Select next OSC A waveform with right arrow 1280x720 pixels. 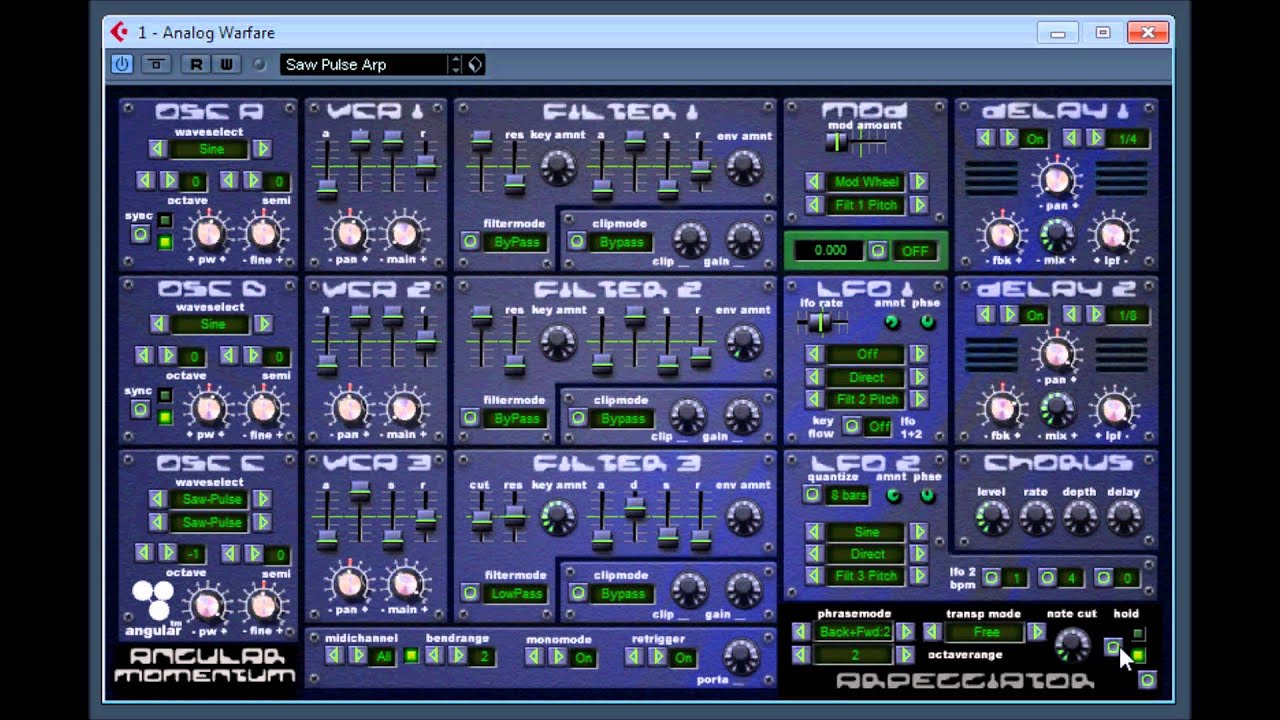(262, 149)
